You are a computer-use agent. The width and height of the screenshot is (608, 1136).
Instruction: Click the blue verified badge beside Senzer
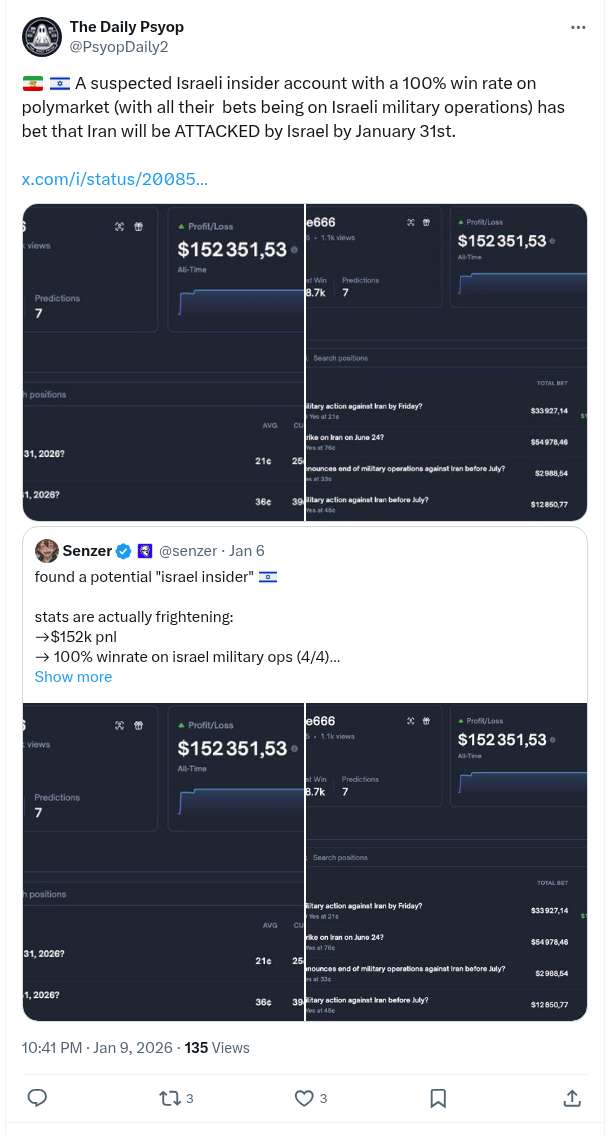(x=124, y=551)
